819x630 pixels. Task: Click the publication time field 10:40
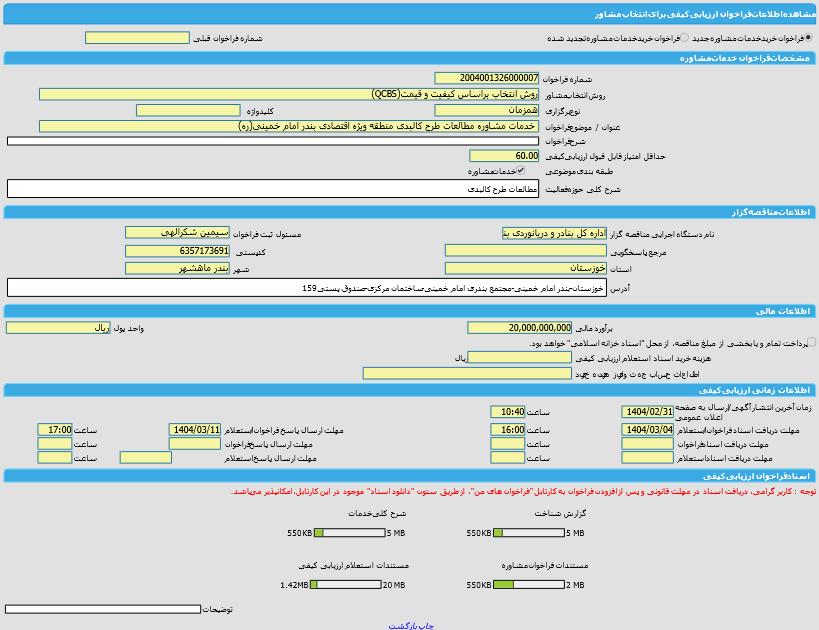coord(508,412)
